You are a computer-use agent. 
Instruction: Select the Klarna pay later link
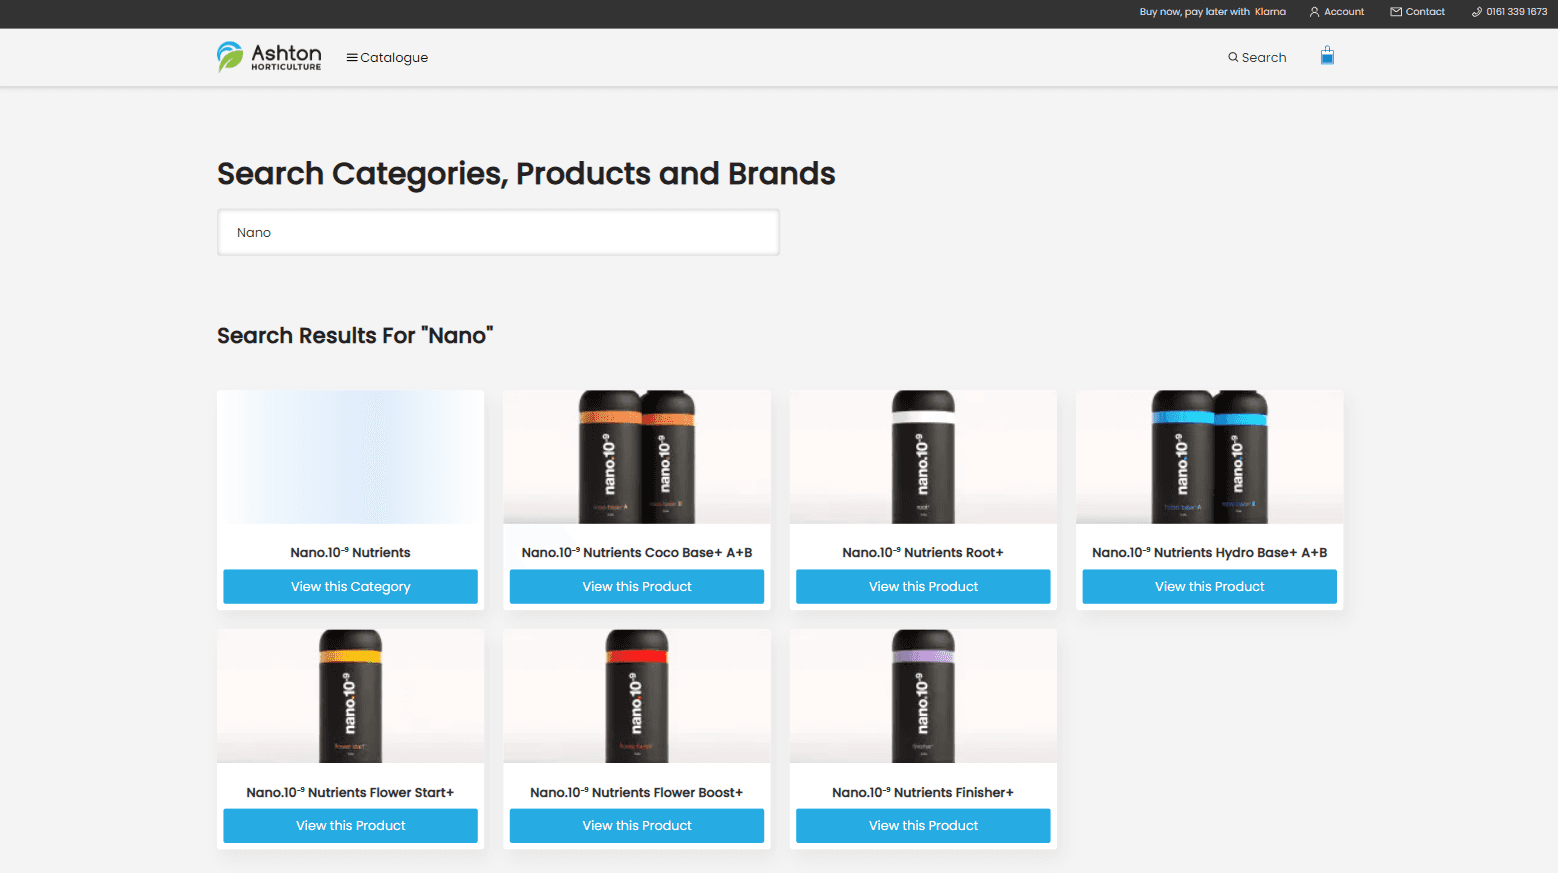pos(1270,12)
